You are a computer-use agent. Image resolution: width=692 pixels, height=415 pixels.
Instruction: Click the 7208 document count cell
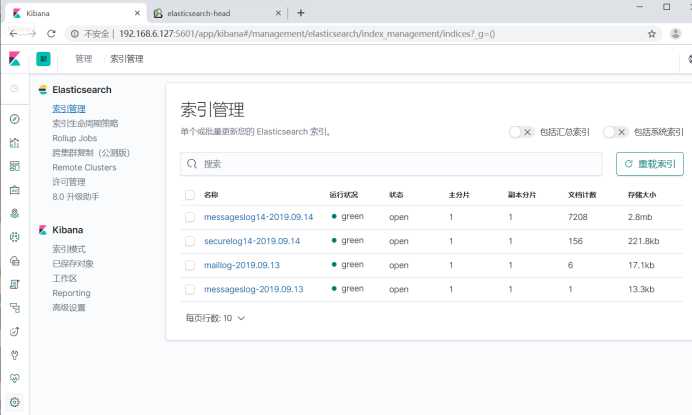pos(577,217)
